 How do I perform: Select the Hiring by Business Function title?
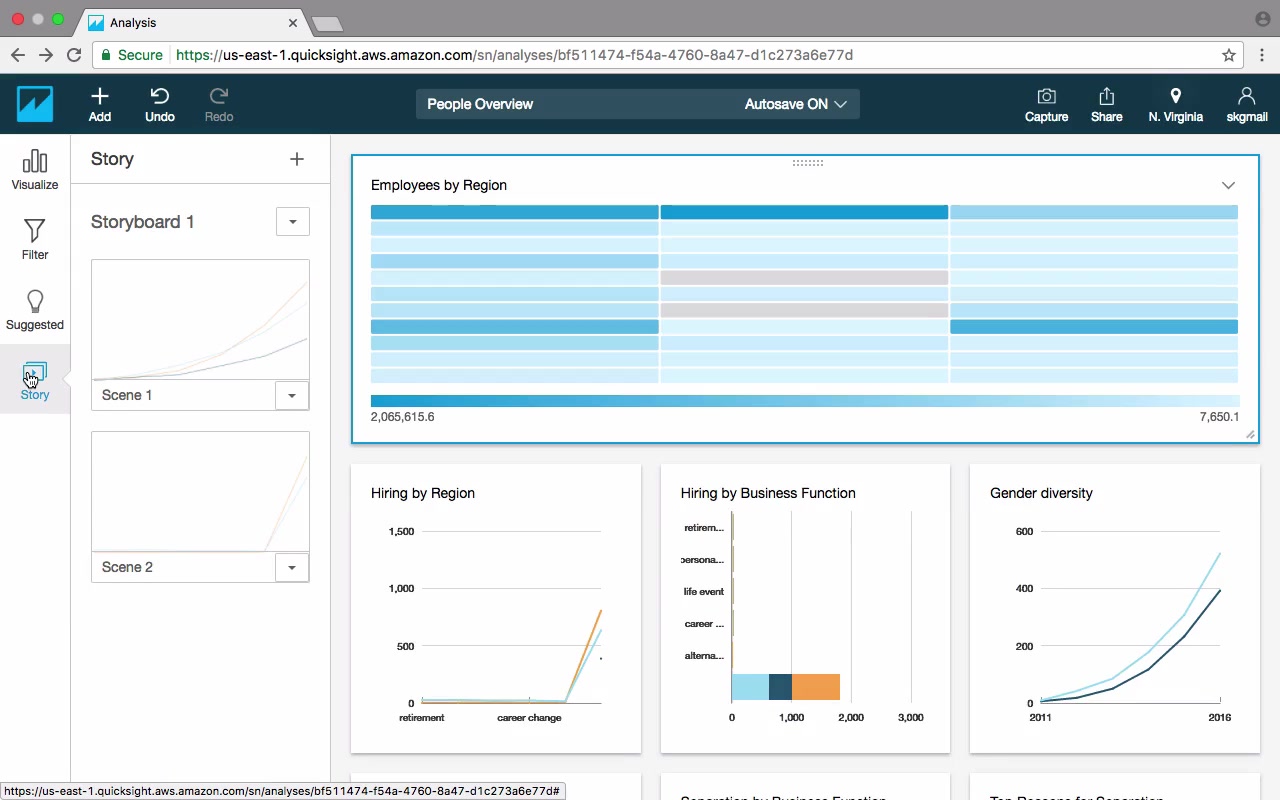coord(768,493)
